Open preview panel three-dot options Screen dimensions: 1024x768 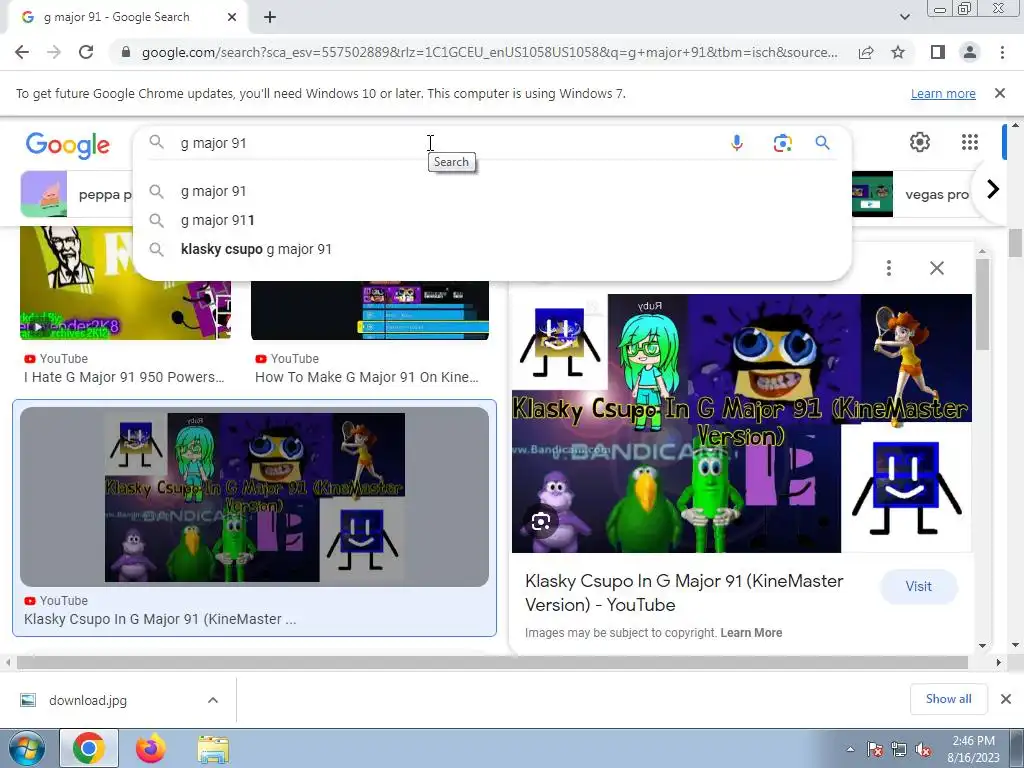click(x=888, y=268)
